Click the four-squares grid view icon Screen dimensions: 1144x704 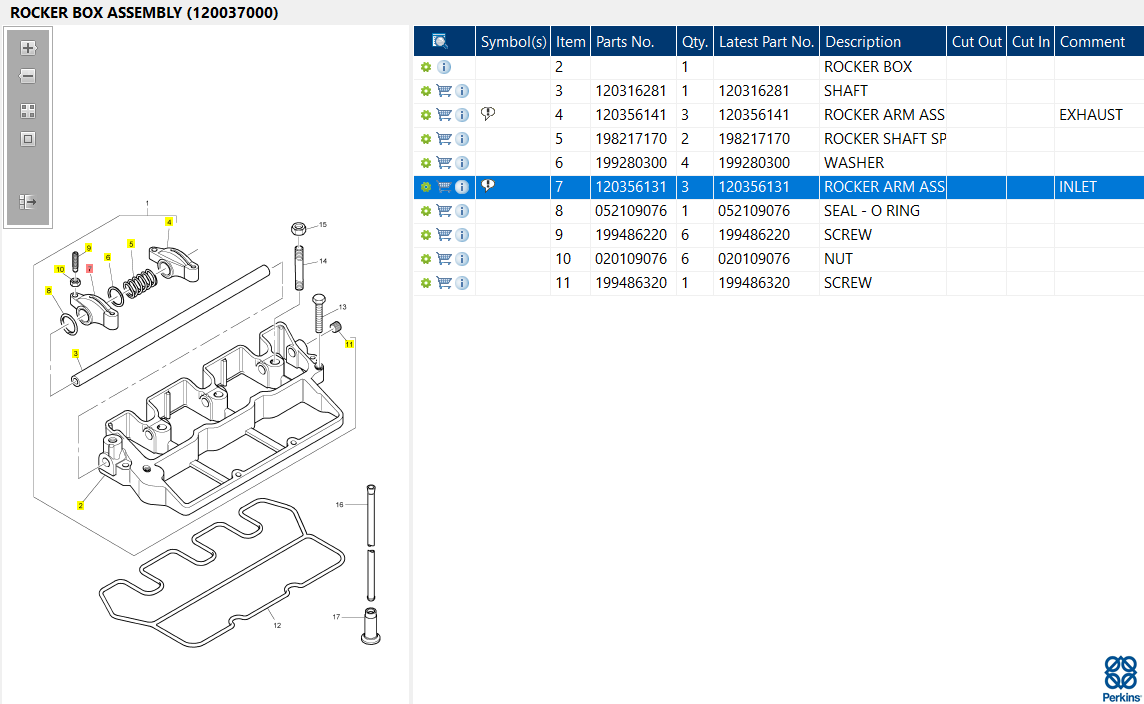coord(28,111)
